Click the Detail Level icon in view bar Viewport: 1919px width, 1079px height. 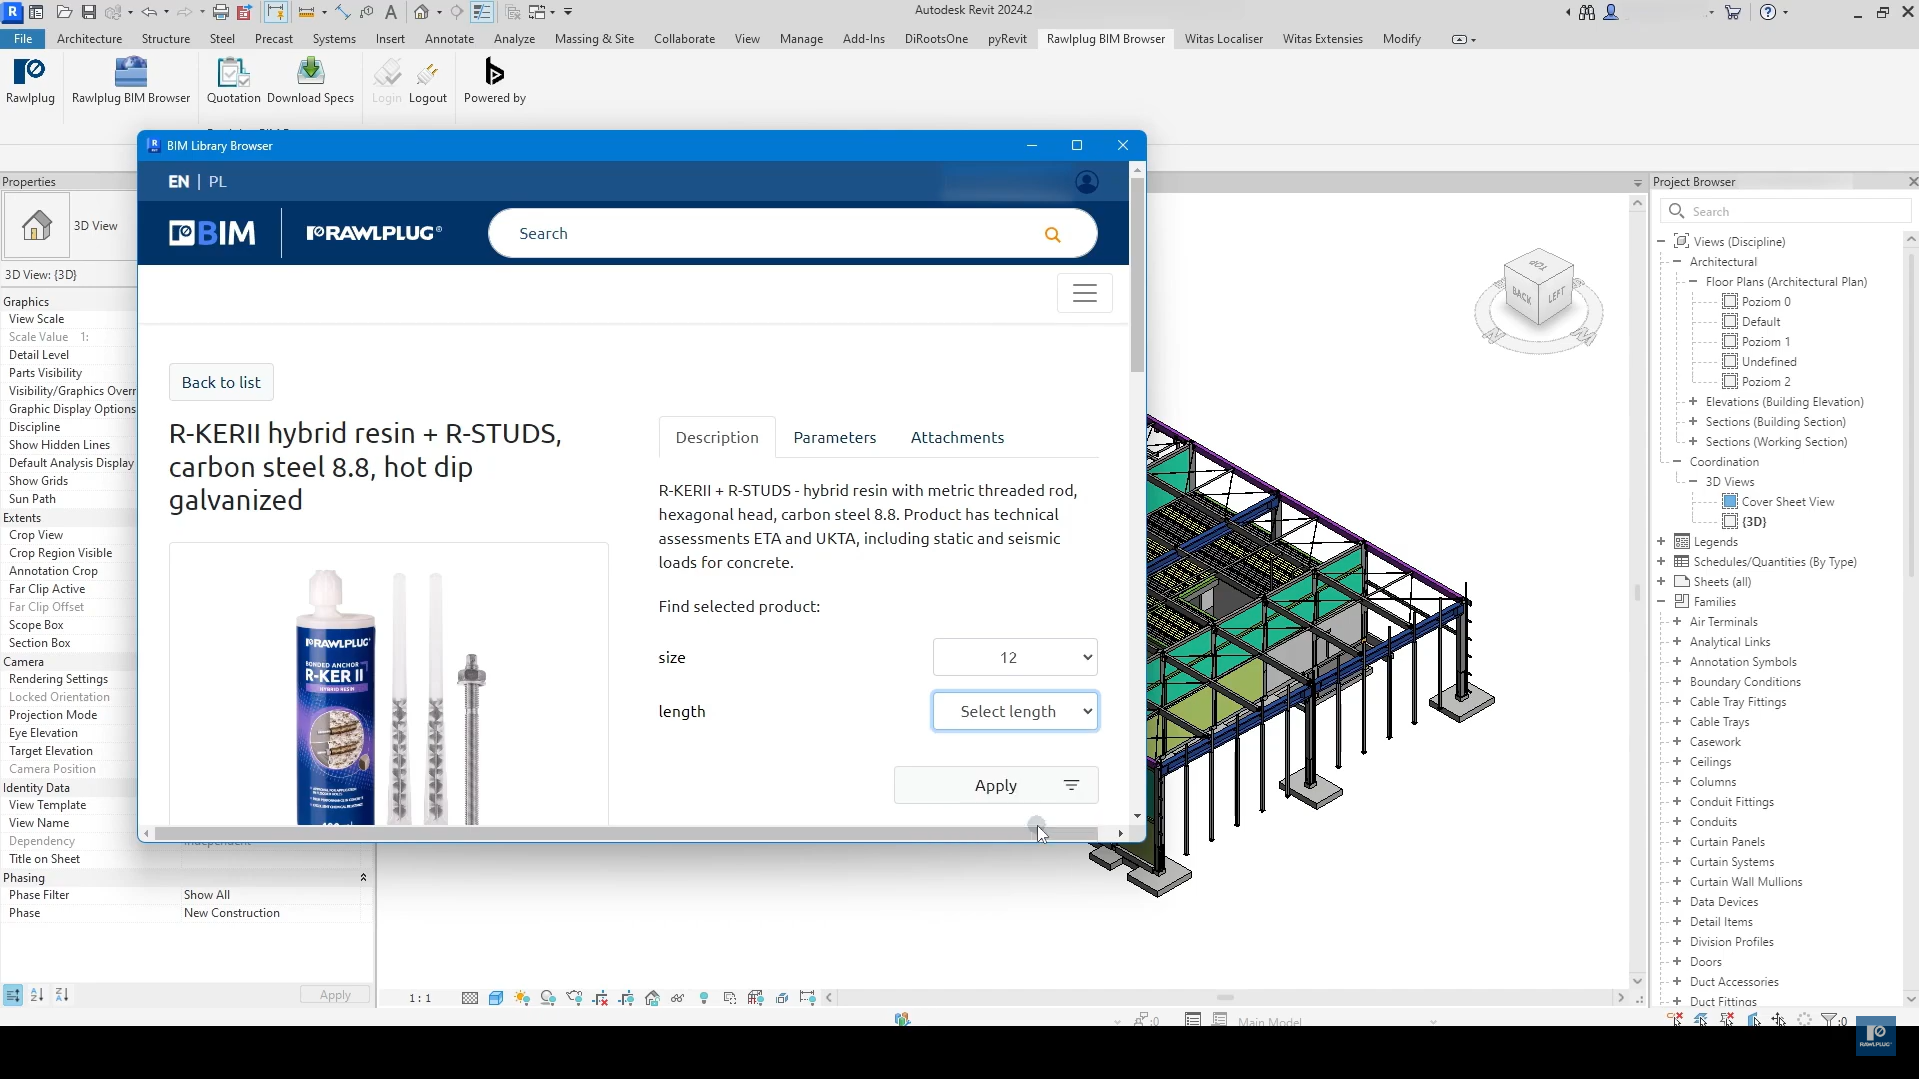[x=470, y=998]
